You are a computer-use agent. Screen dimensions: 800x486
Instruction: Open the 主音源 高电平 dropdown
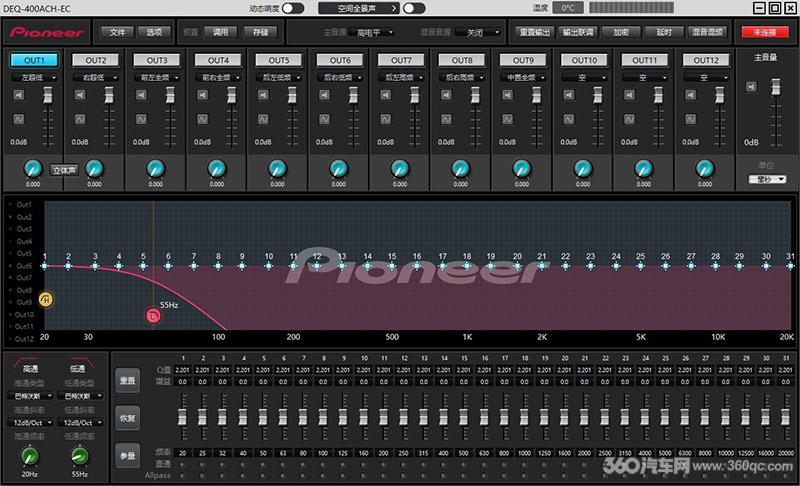(372, 33)
